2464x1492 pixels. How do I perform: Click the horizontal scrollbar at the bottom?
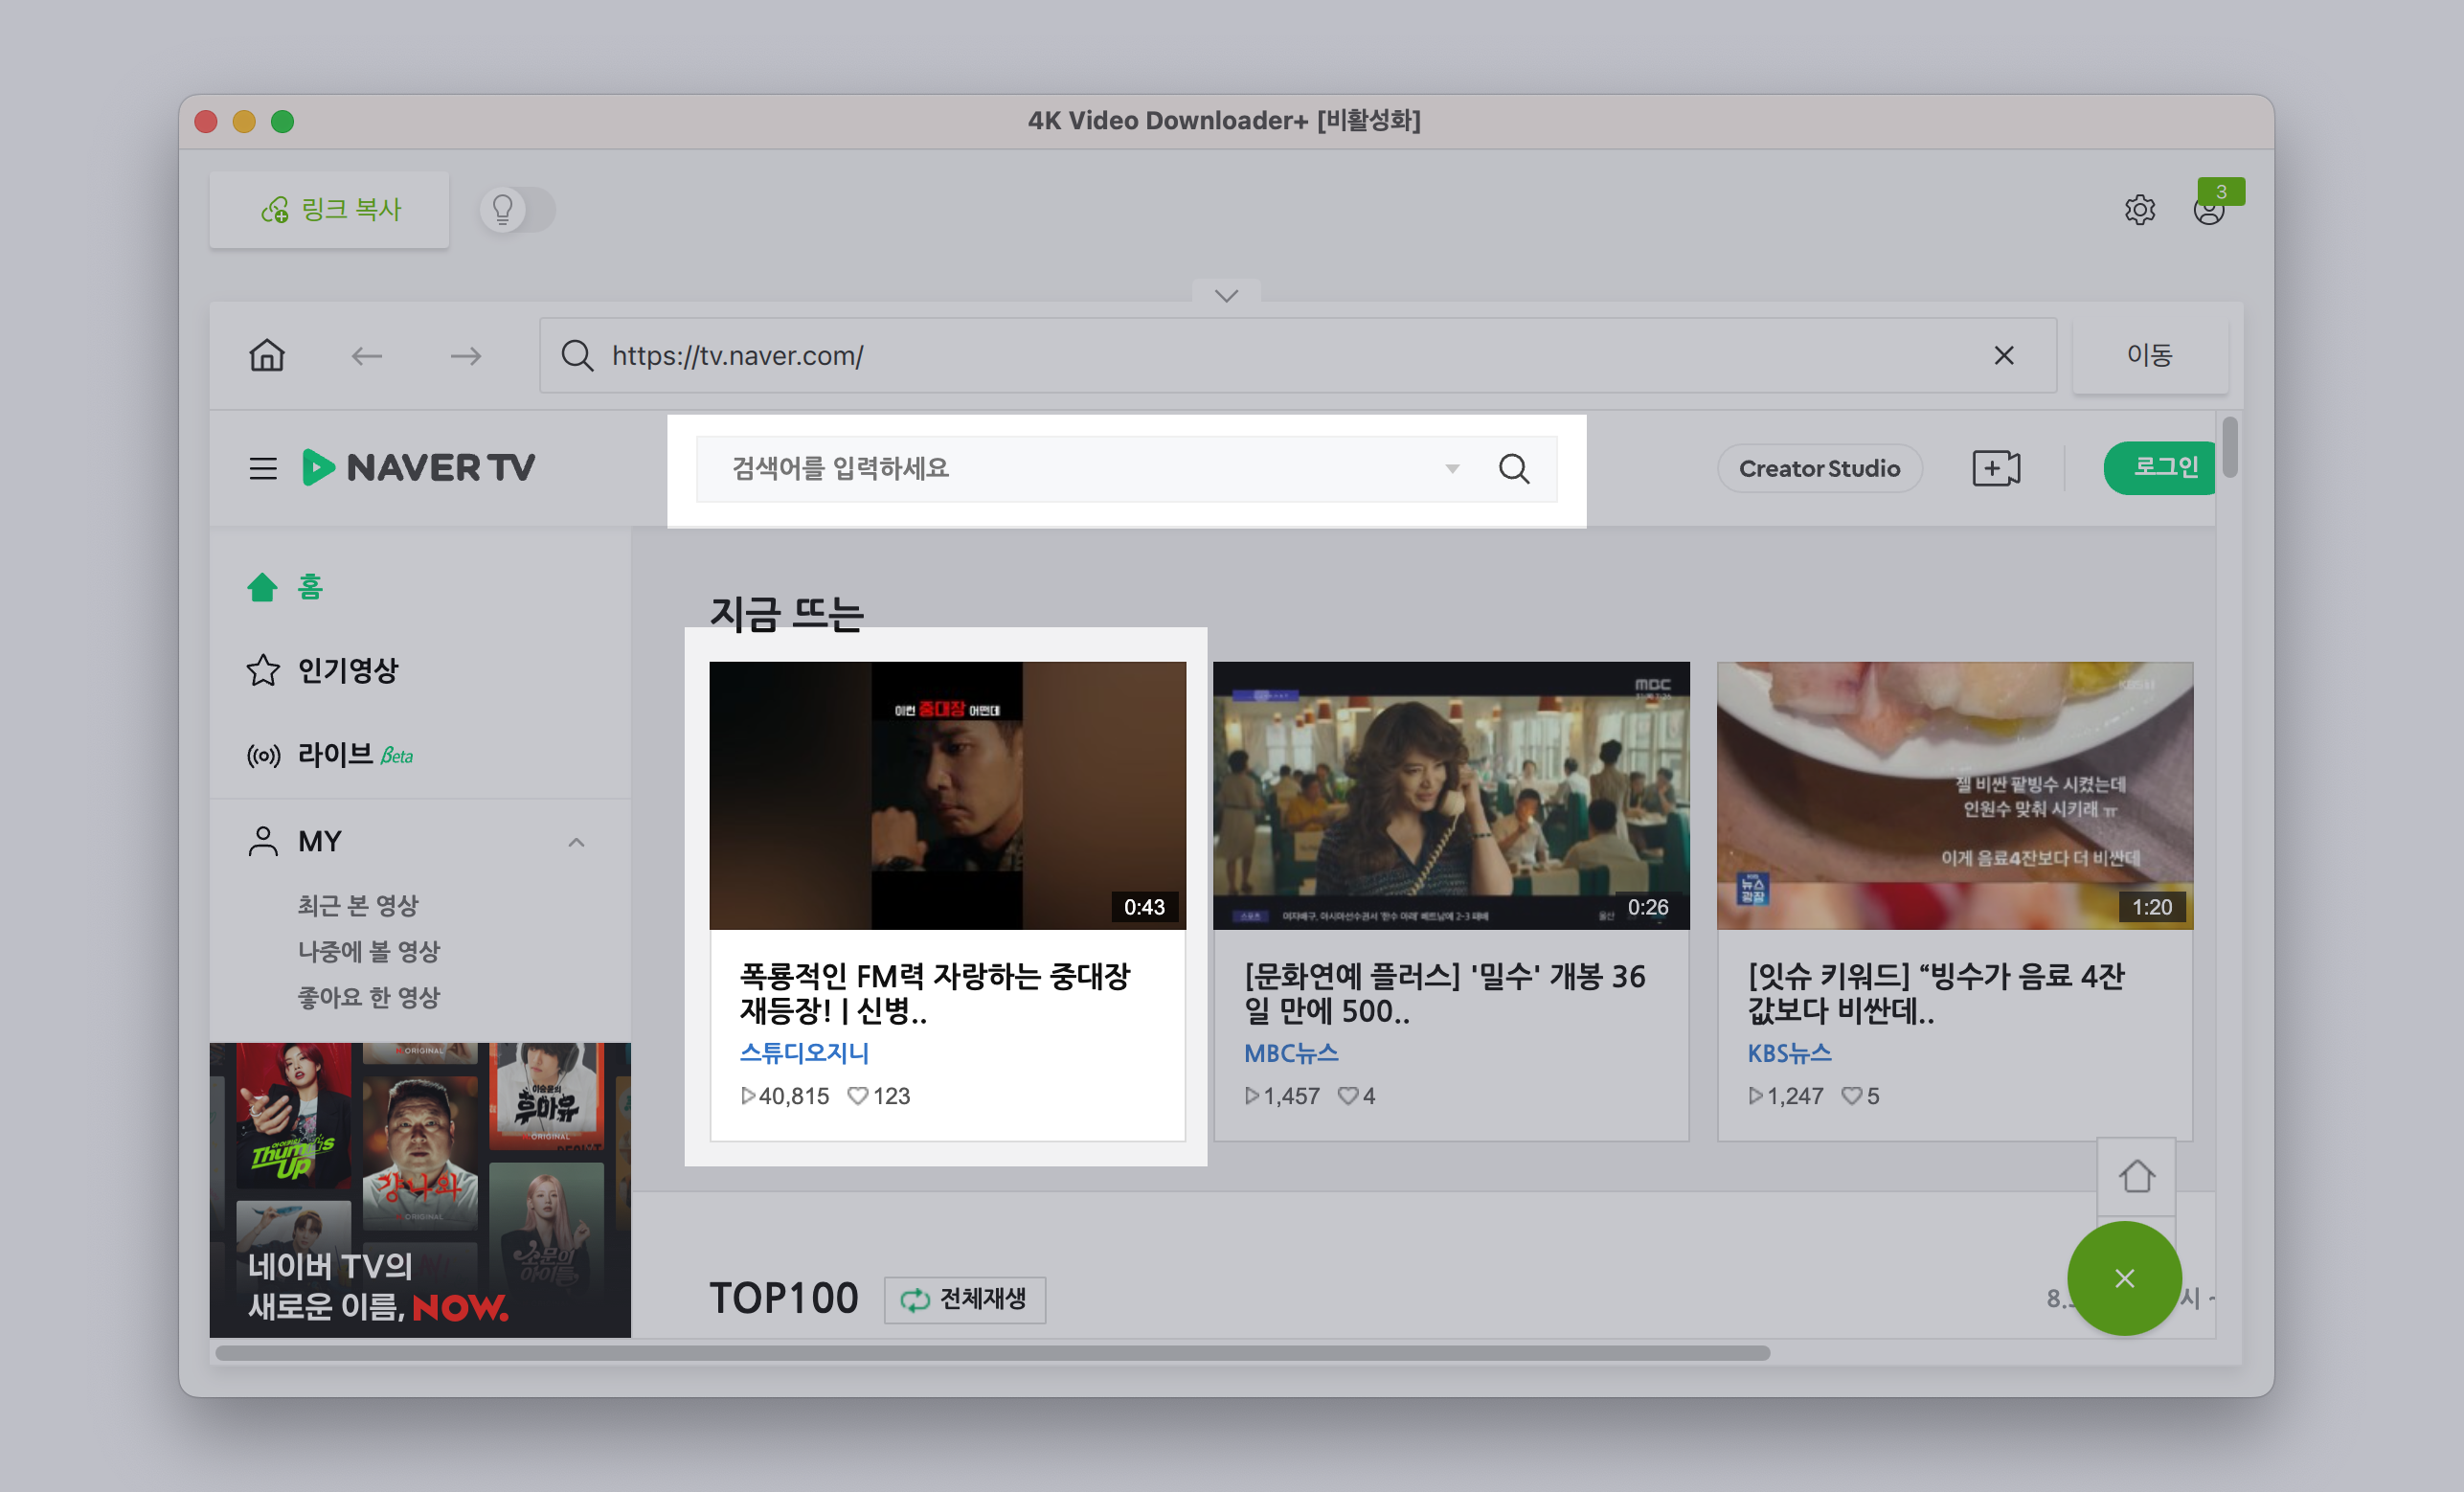pos(992,1352)
